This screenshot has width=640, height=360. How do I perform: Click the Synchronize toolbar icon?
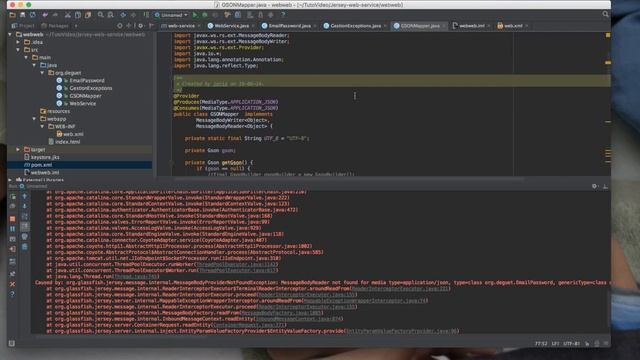(33, 15)
